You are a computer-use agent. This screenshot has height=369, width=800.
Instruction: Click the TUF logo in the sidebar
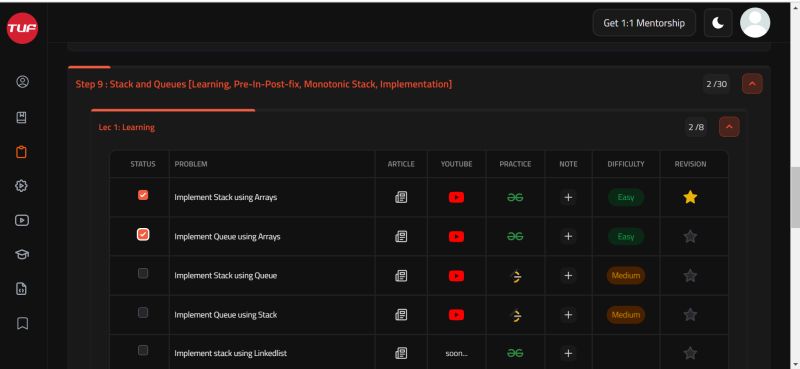pos(22,28)
